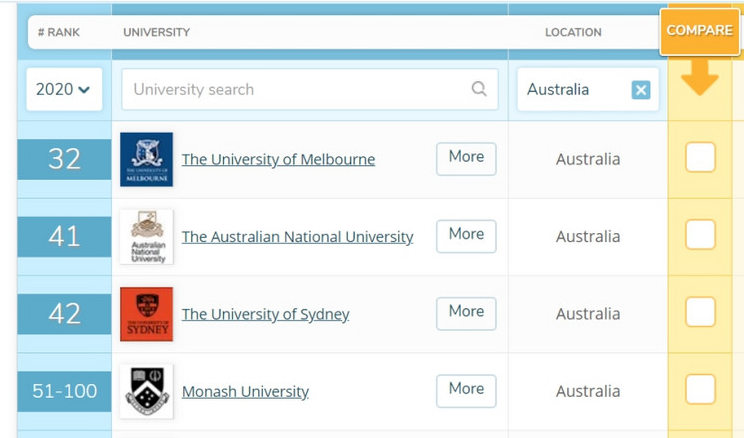Tick compare checkbox for University of Sydney
This screenshot has height=438, width=744.
pyautogui.click(x=700, y=312)
